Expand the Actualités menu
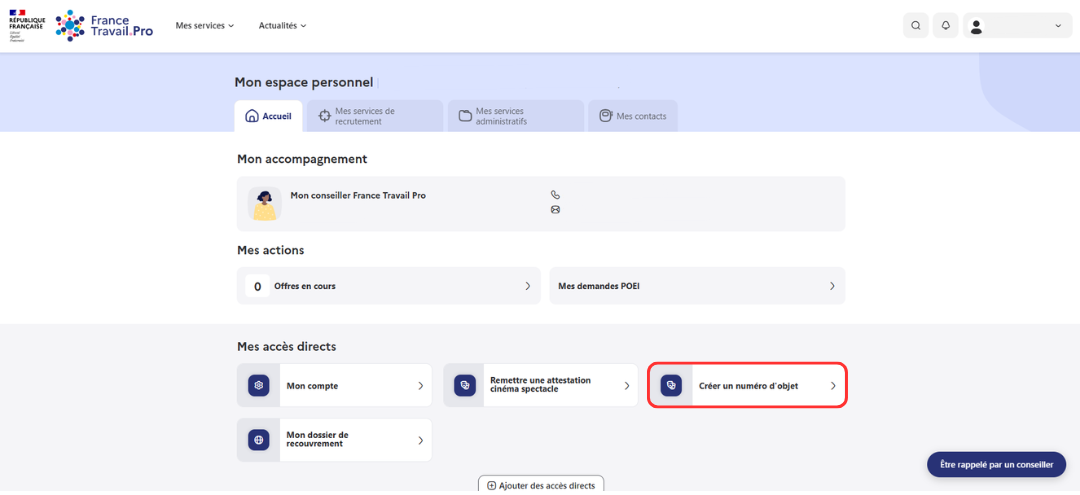The image size is (1080, 495). coord(282,25)
